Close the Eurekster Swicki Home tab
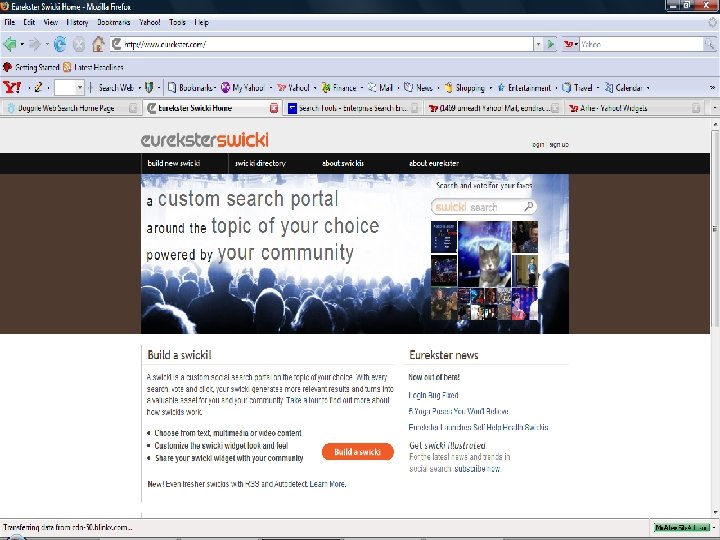The width and height of the screenshot is (720, 540). tap(274, 108)
